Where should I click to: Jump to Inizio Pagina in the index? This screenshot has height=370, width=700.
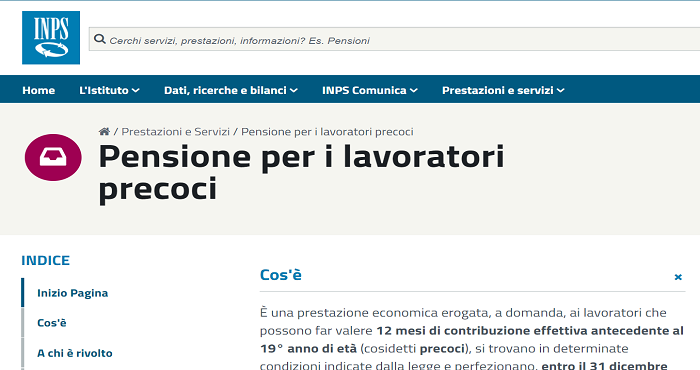click(x=72, y=293)
